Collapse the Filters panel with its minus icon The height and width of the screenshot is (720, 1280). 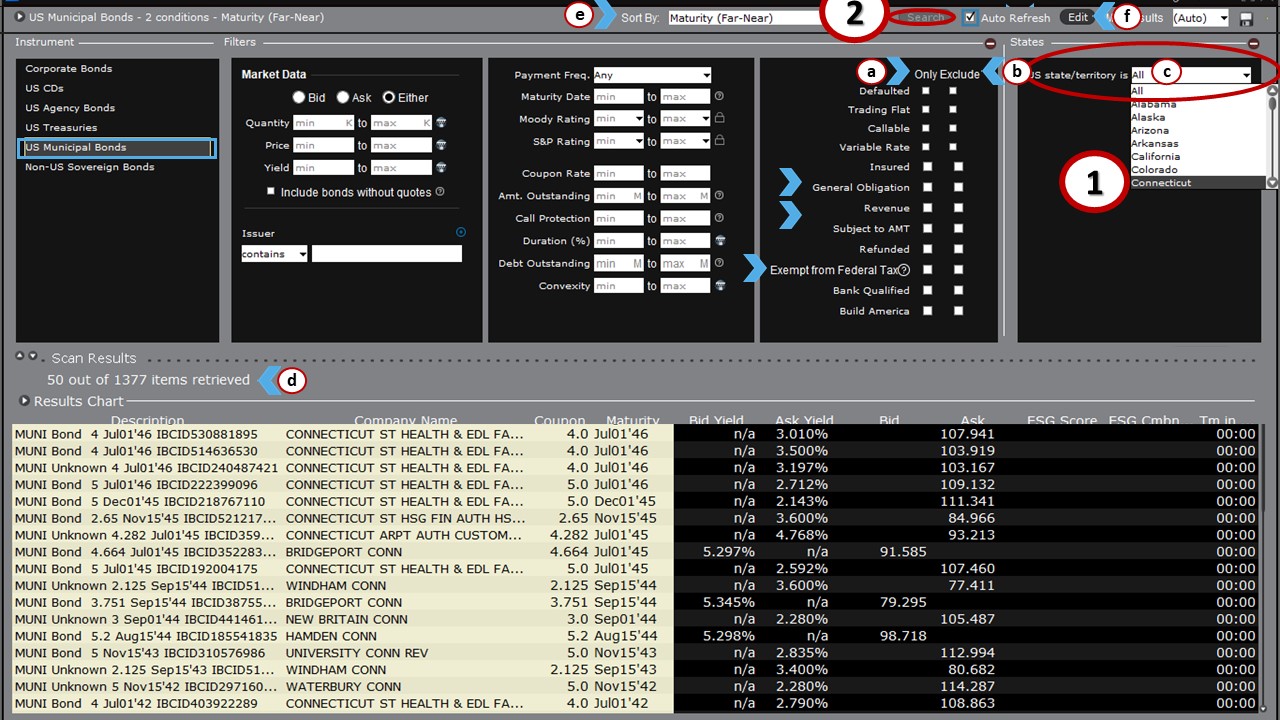point(988,42)
